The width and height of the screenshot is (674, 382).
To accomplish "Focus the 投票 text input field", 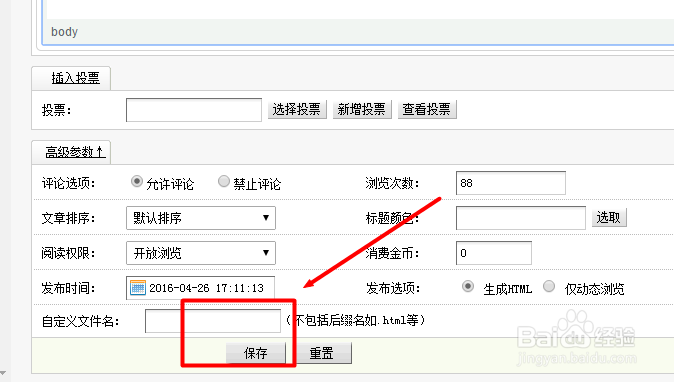I will click(194, 110).
